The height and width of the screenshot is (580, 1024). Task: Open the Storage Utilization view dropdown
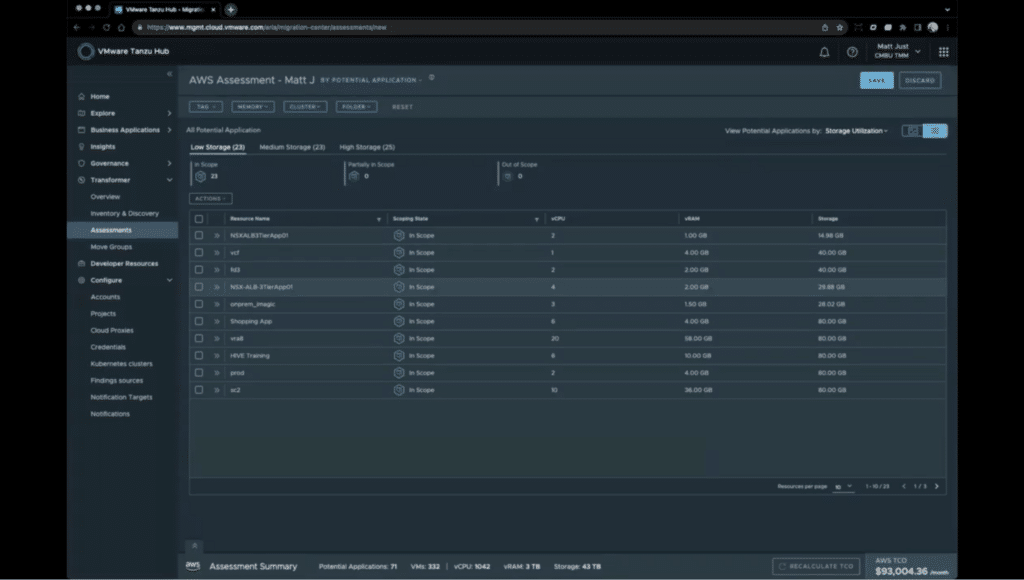pos(856,131)
